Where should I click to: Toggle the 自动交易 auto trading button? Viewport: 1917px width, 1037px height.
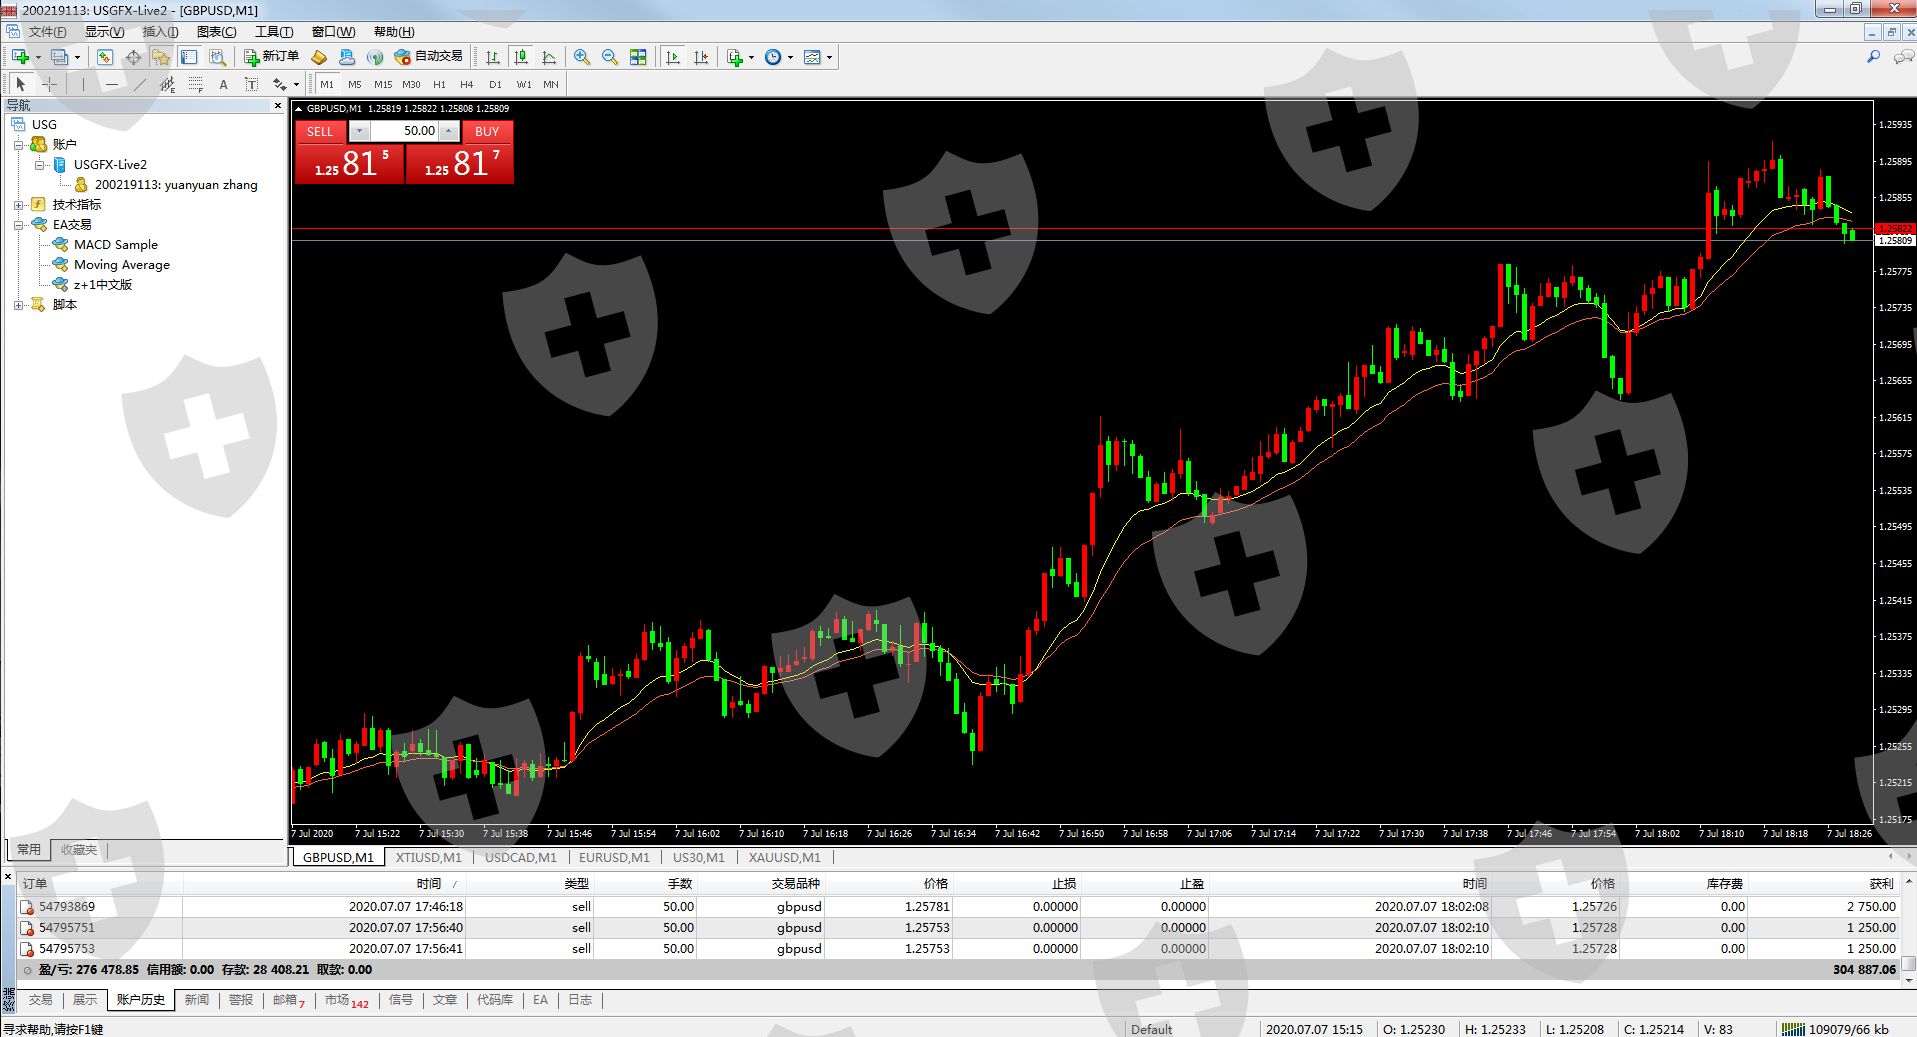click(x=429, y=57)
